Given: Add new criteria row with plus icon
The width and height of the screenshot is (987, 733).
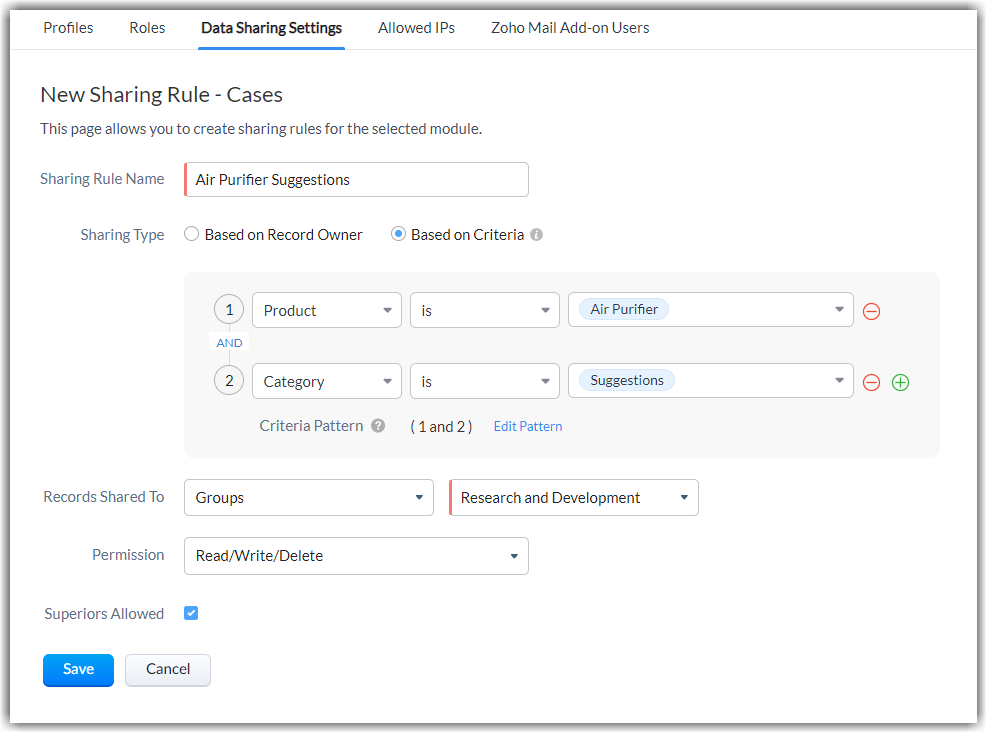Looking at the screenshot, I should [900, 382].
